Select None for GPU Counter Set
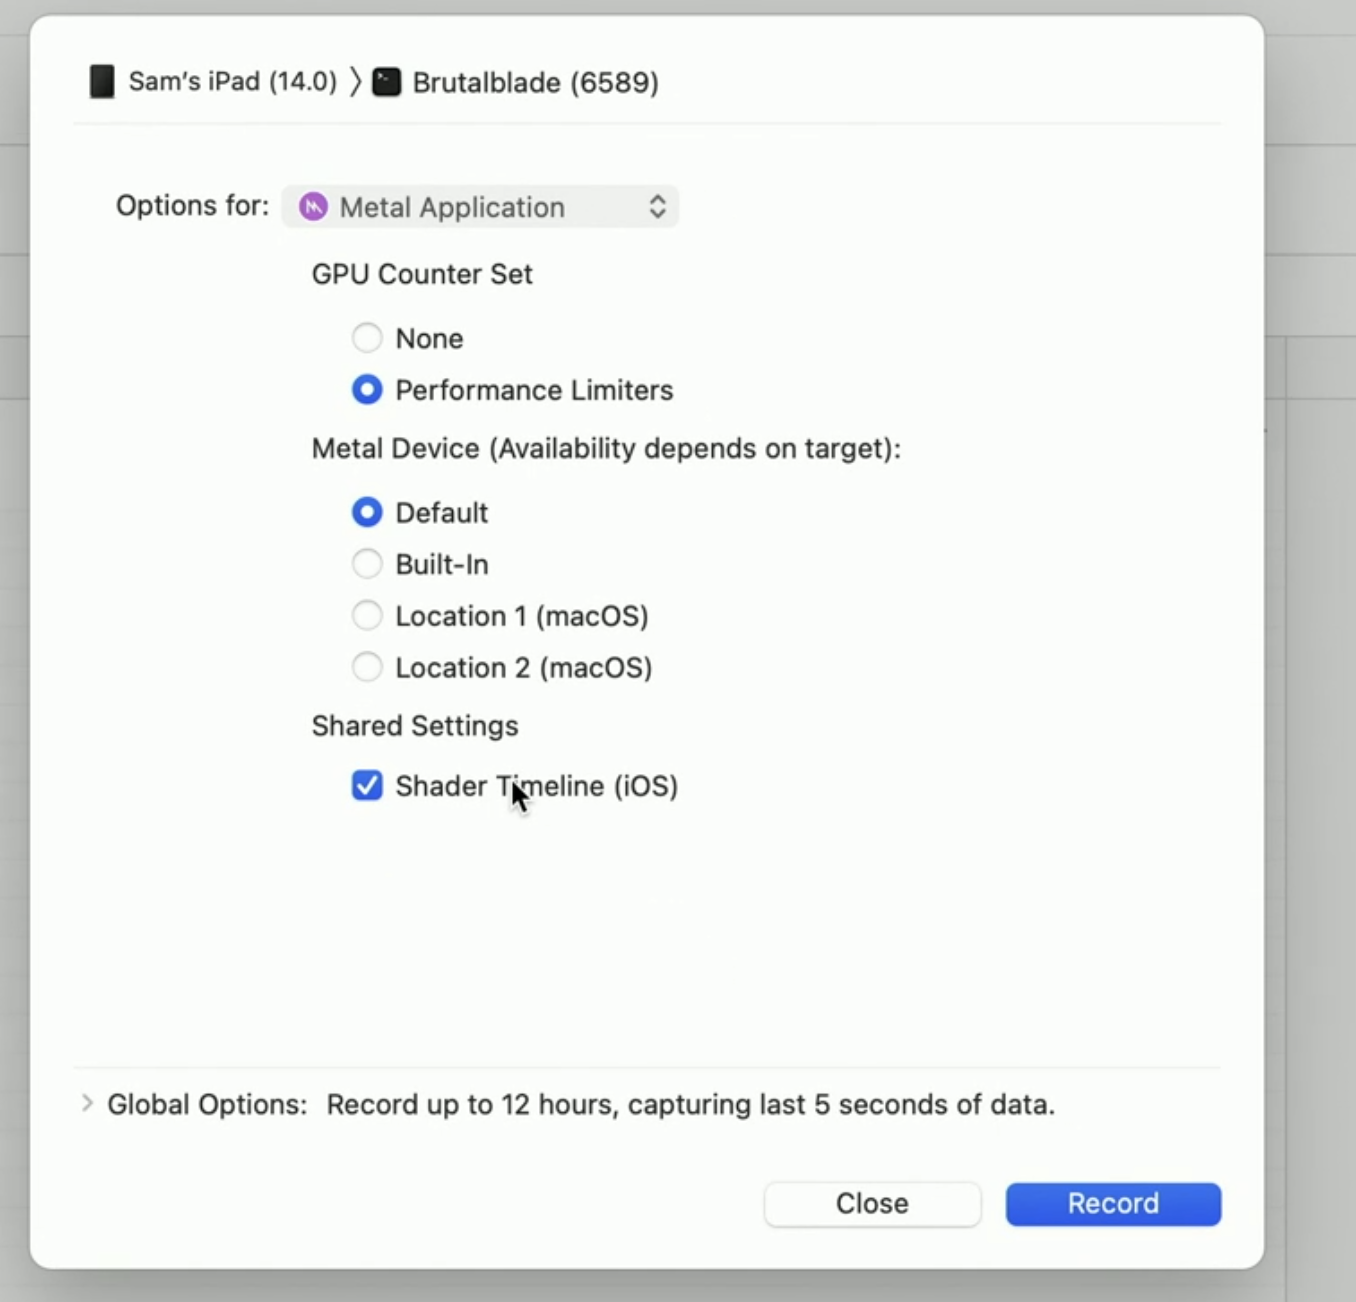The width and height of the screenshot is (1356, 1302). click(x=367, y=338)
